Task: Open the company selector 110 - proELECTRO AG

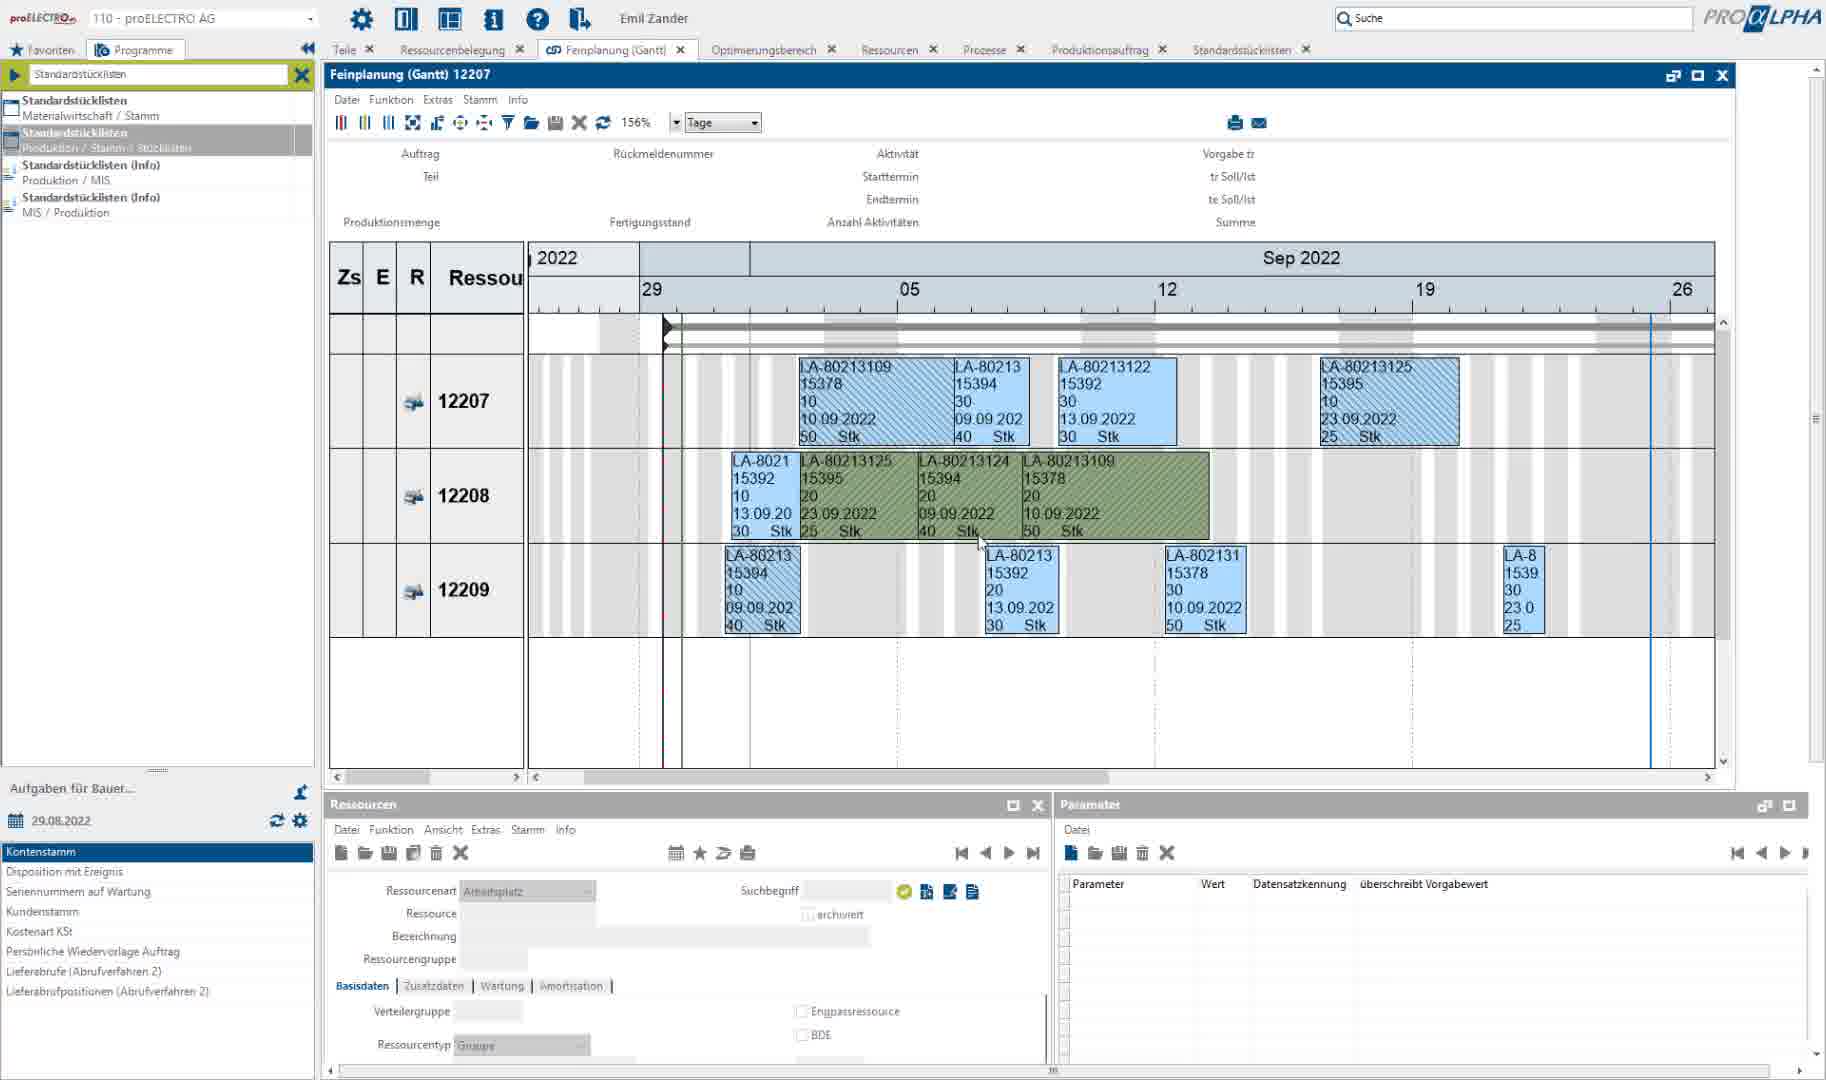Action: [x=203, y=18]
